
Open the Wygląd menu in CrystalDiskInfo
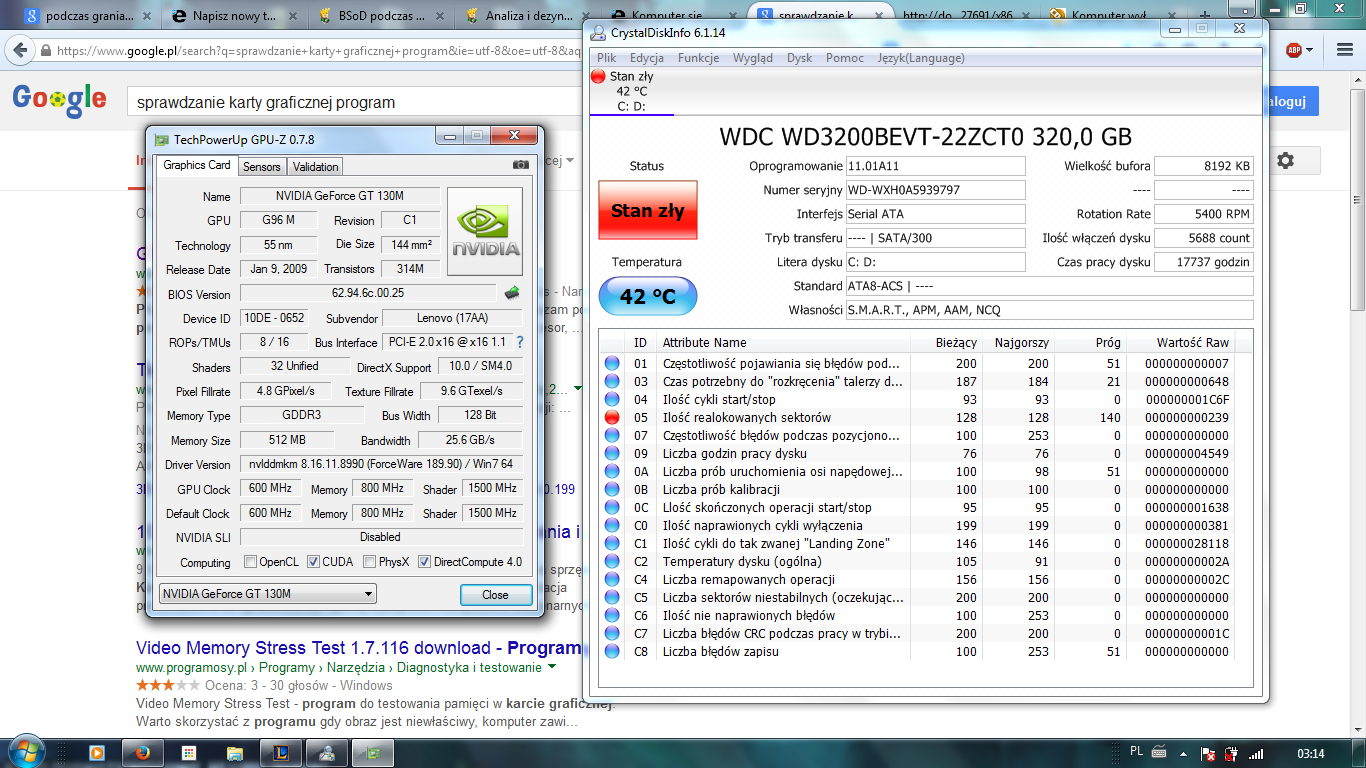753,58
